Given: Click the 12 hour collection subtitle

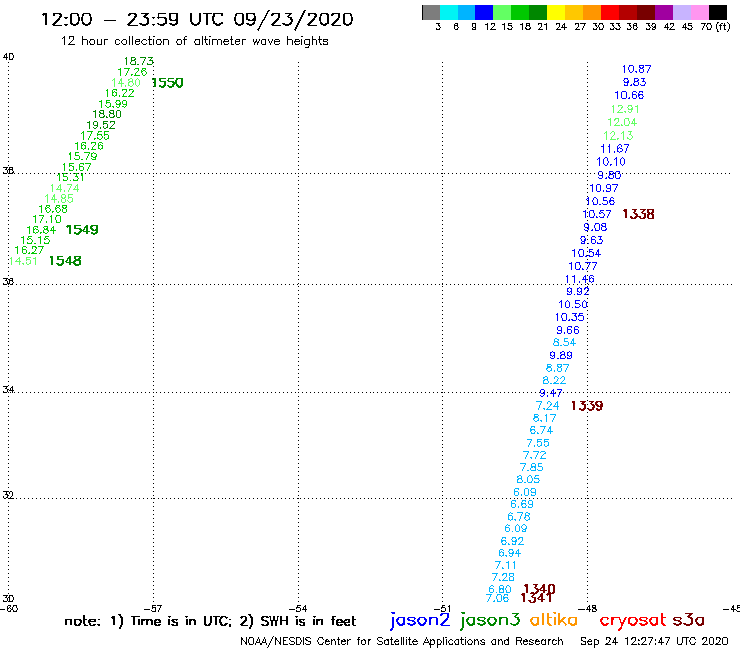Looking at the screenshot, I should tap(194, 41).
